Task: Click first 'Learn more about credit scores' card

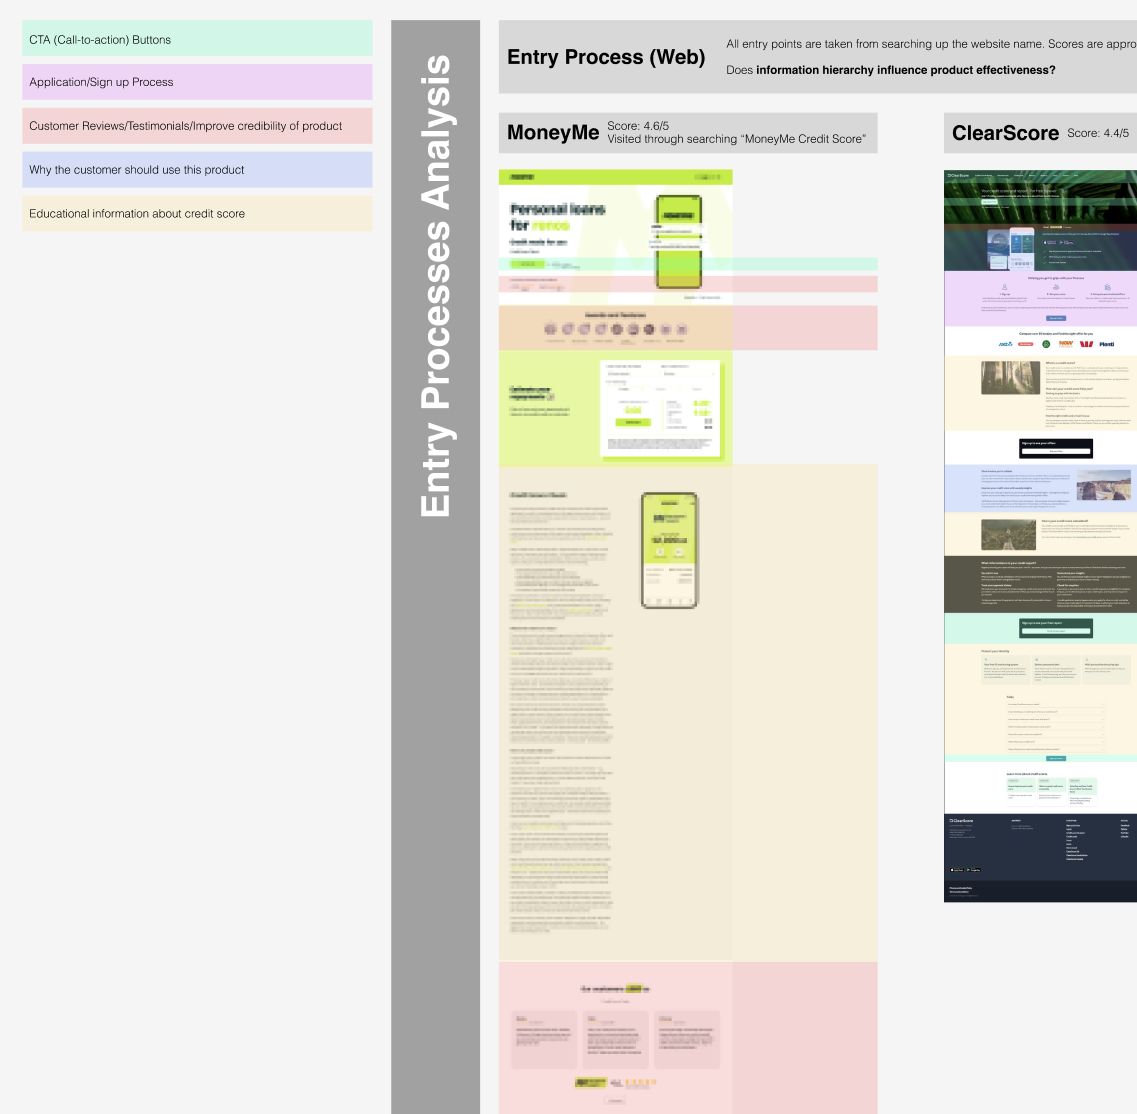Action: [1020, 792]
